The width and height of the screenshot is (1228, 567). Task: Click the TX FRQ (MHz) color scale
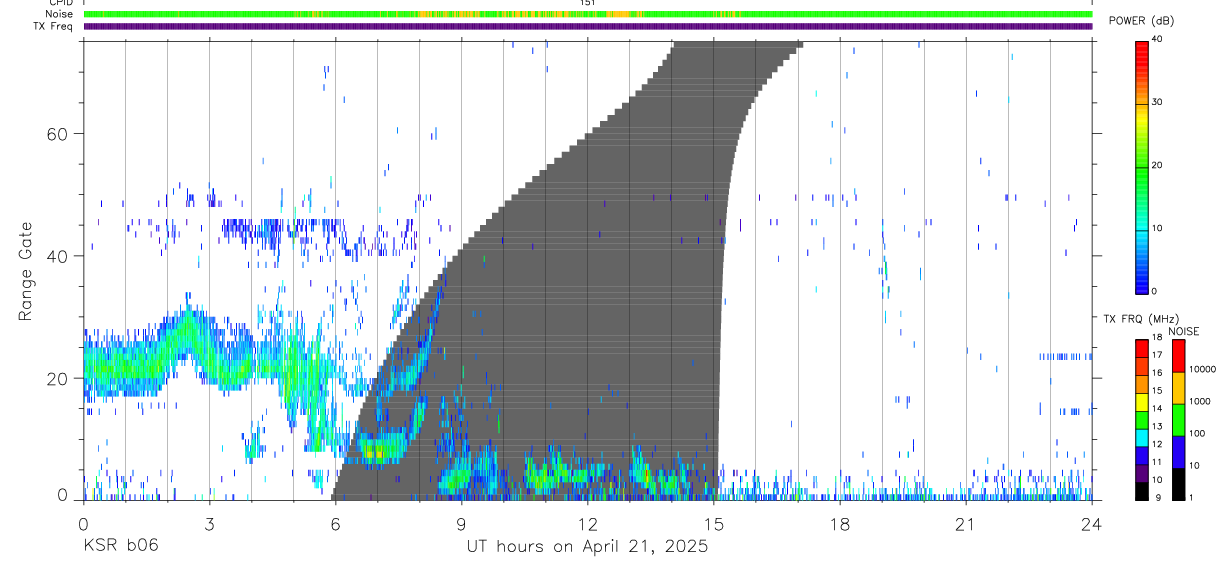[1141, 419]
